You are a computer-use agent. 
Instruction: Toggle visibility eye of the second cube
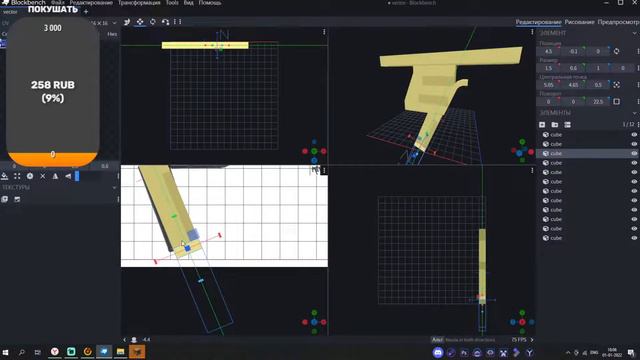tap(634, 144)
